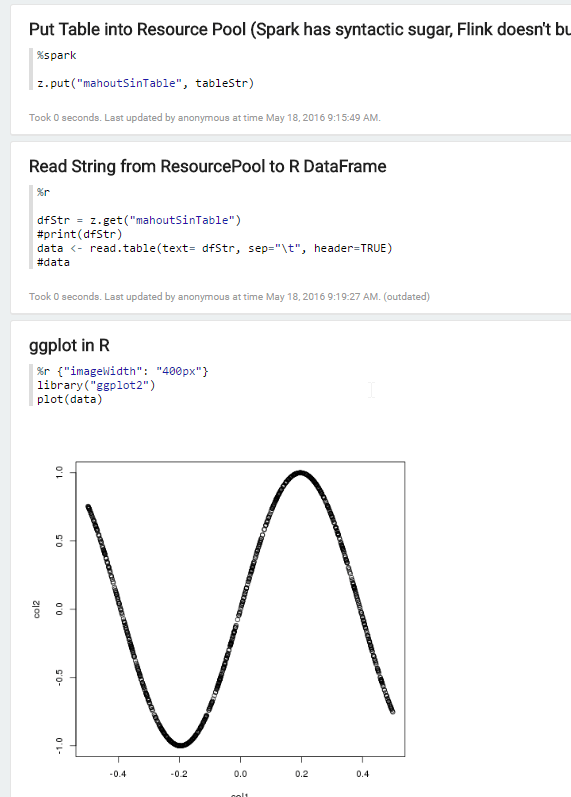Select the "Read String from ResourcePool to R DataFrame" title
This screenshot has width=571, height=797.
[207, 167]
